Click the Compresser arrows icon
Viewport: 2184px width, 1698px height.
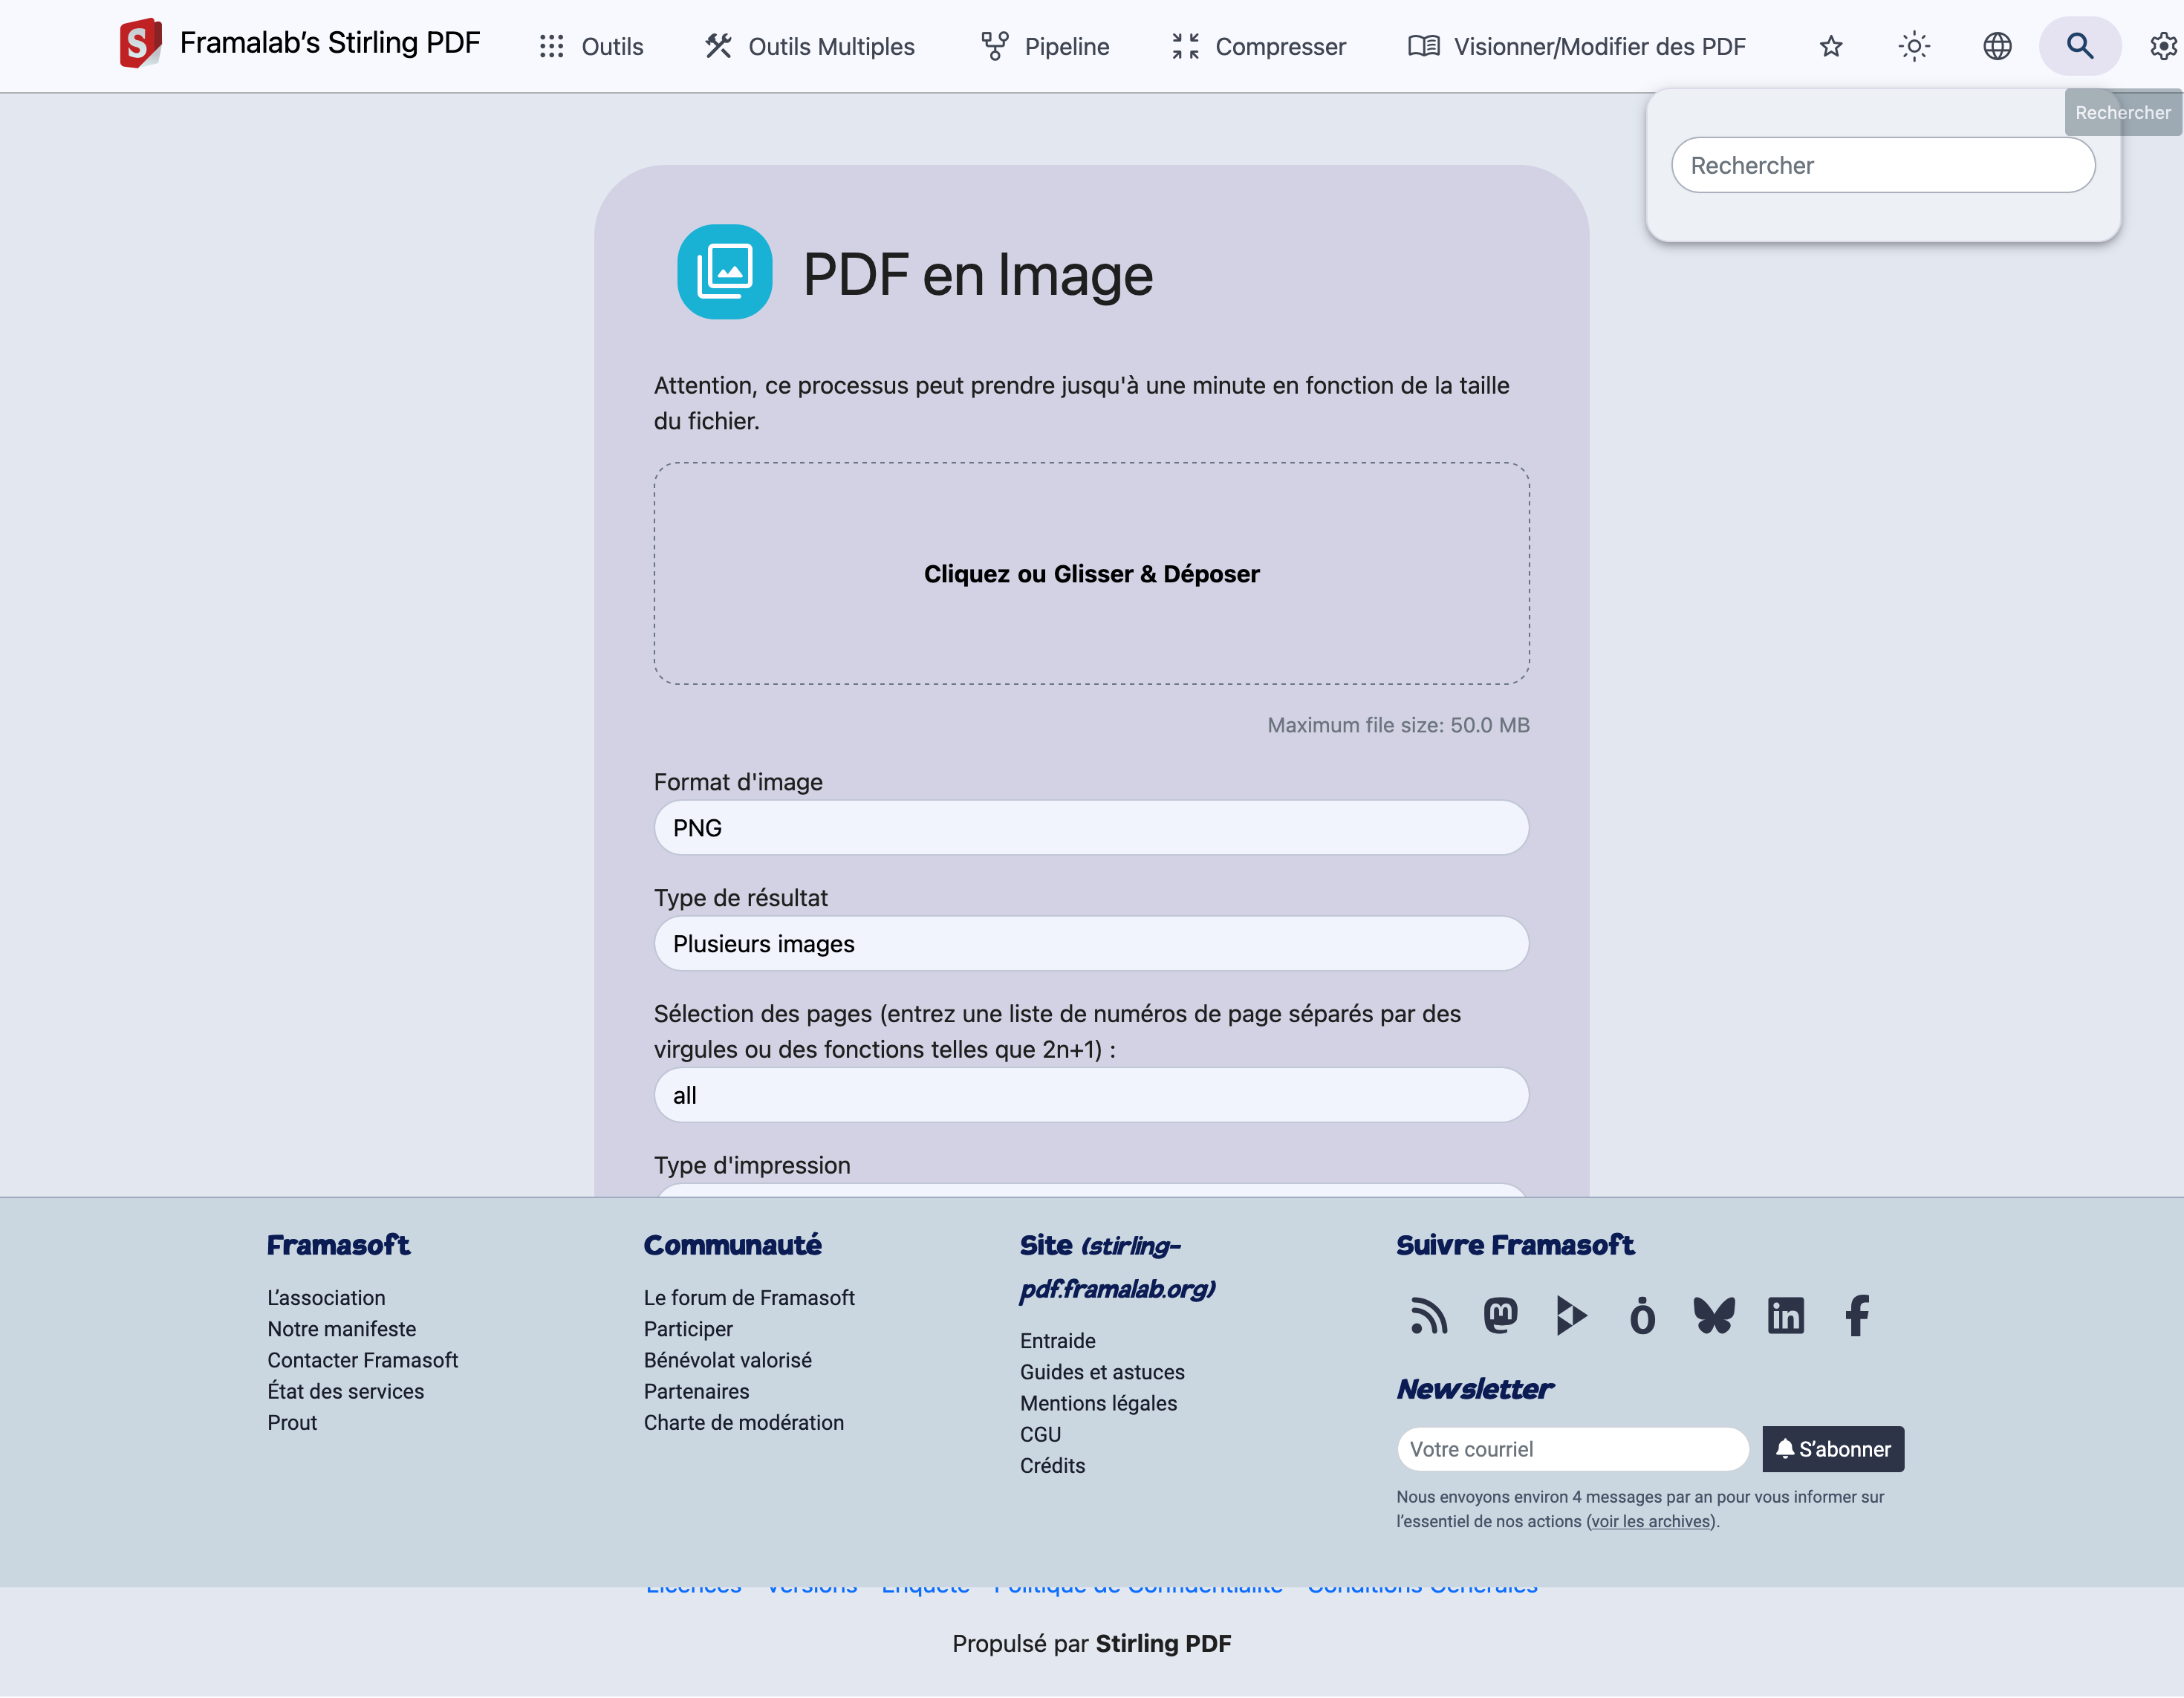pyautogui.click(x=1185, y=46)
